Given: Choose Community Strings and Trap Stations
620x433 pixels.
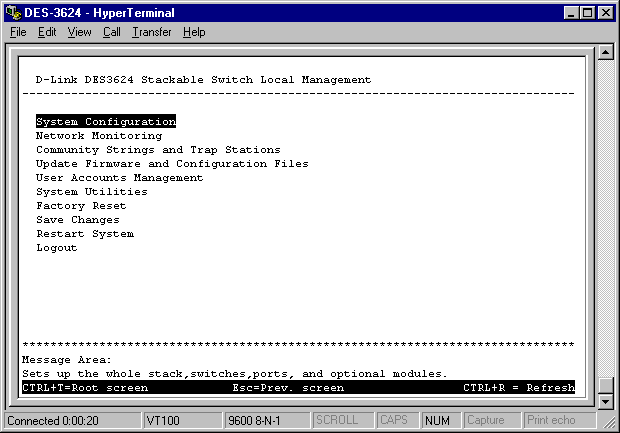Looking at the screenshot, I should [x=158, y=150].
